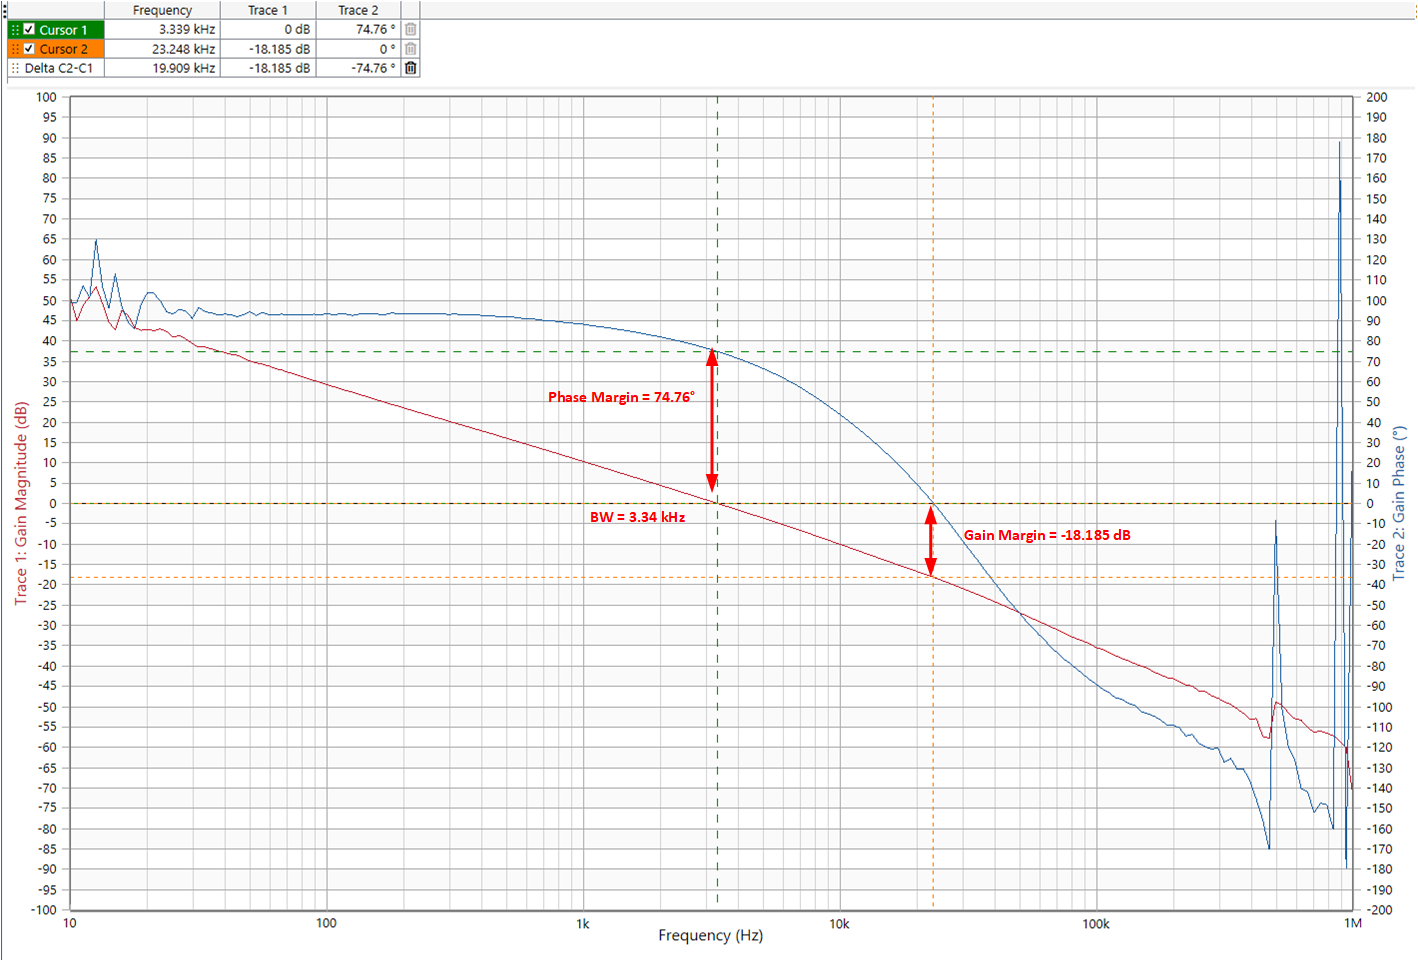Grab the Cursor 1 row drag handle

pyautogui.click(x=15, y=30)
